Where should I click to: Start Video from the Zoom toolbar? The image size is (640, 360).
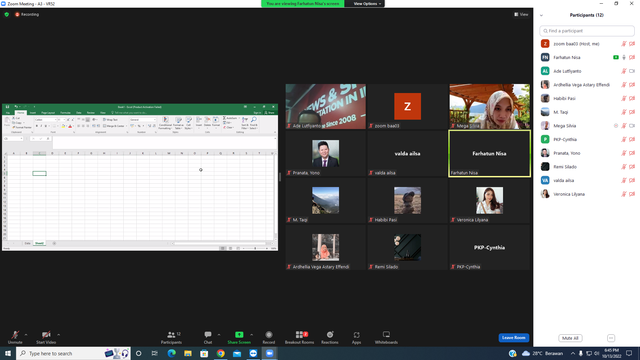coord(46,337)
